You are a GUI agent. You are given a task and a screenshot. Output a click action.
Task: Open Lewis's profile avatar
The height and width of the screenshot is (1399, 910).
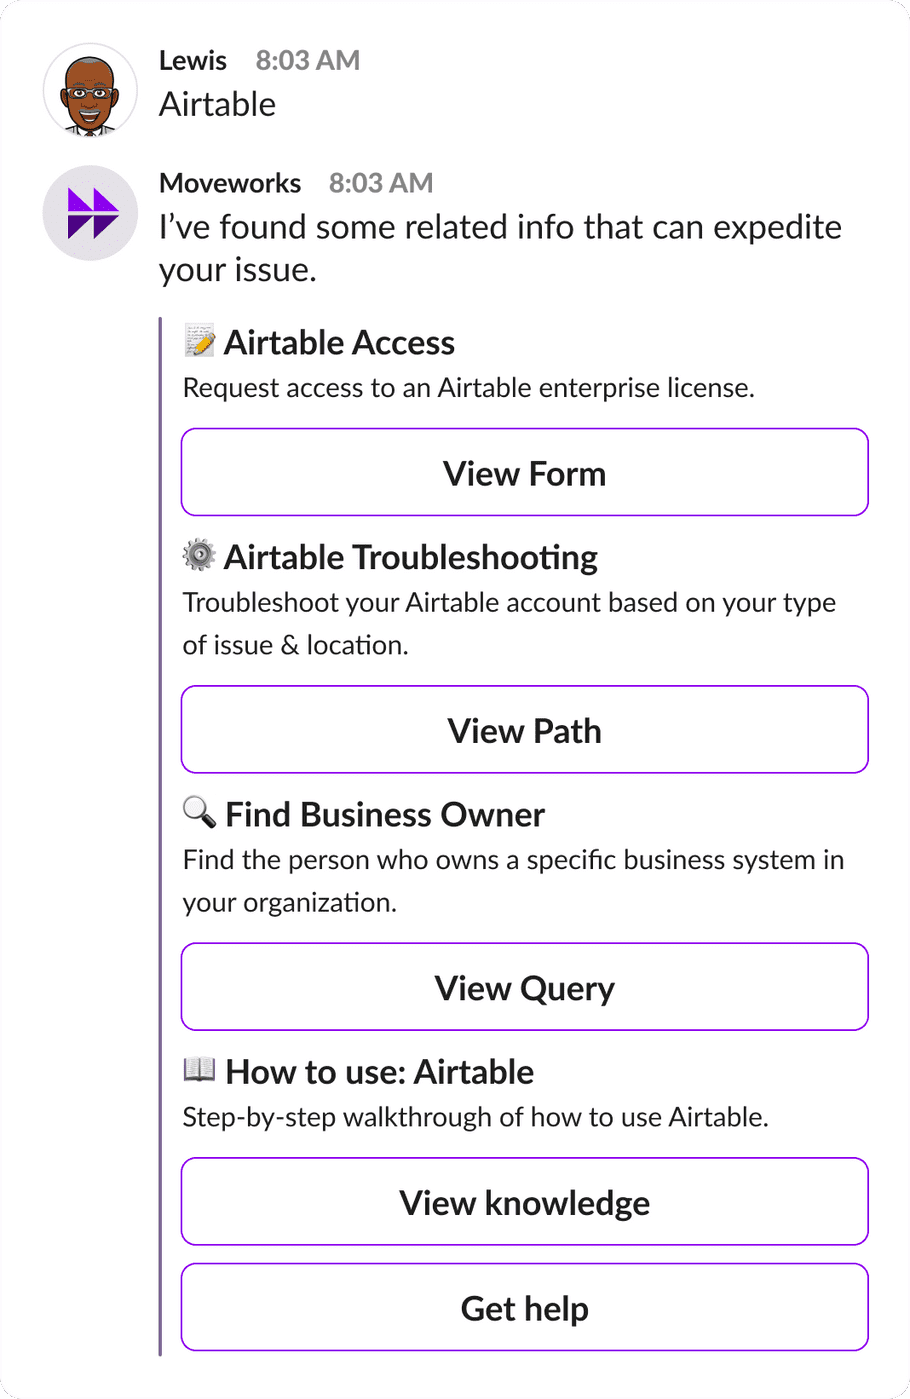point(90,90)
